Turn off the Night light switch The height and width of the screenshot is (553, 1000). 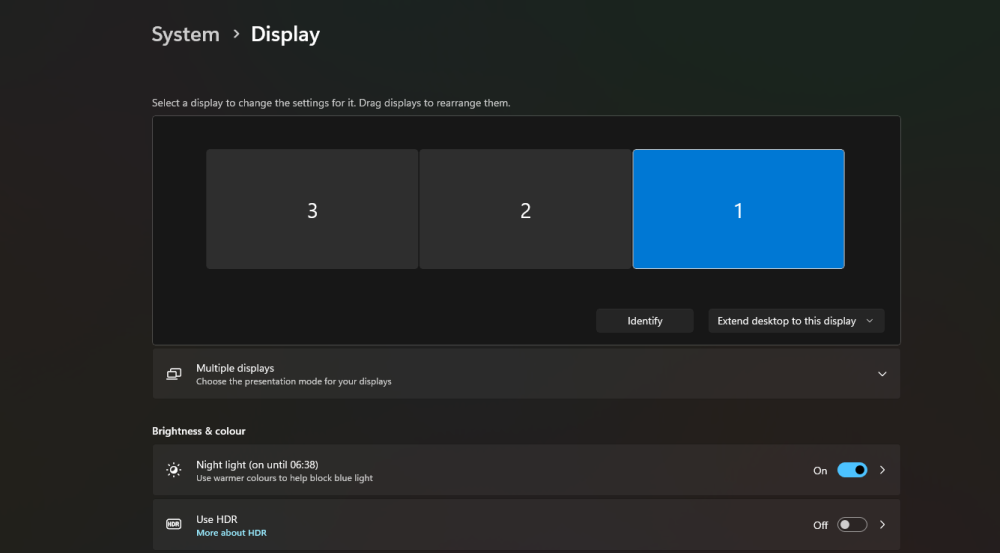852,470
